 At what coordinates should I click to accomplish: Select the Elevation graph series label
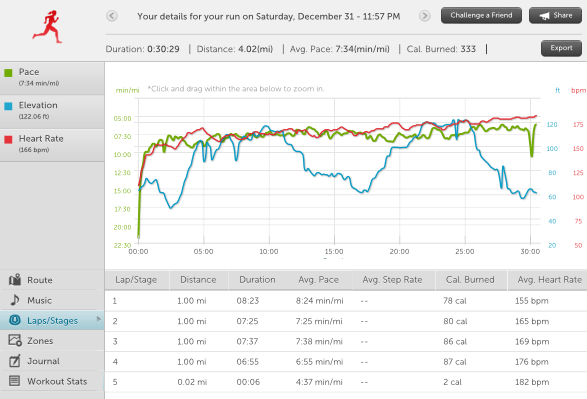[x=38, y=105]
